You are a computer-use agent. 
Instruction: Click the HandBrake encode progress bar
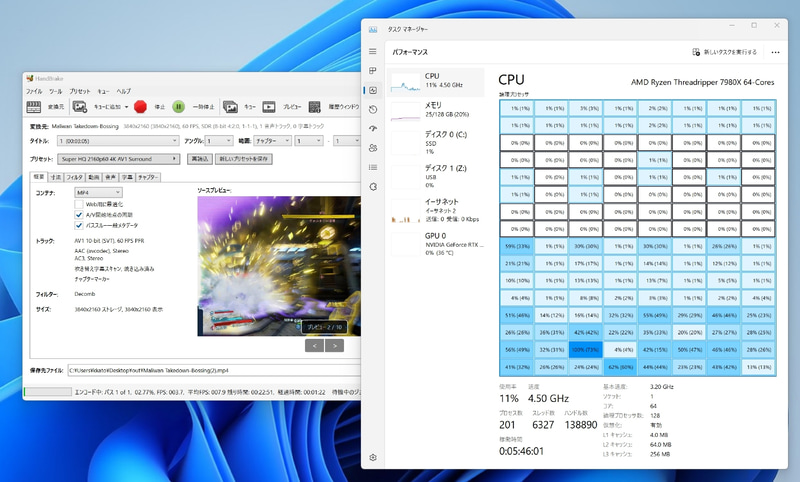pyautogui.click(x=48, y=392)
